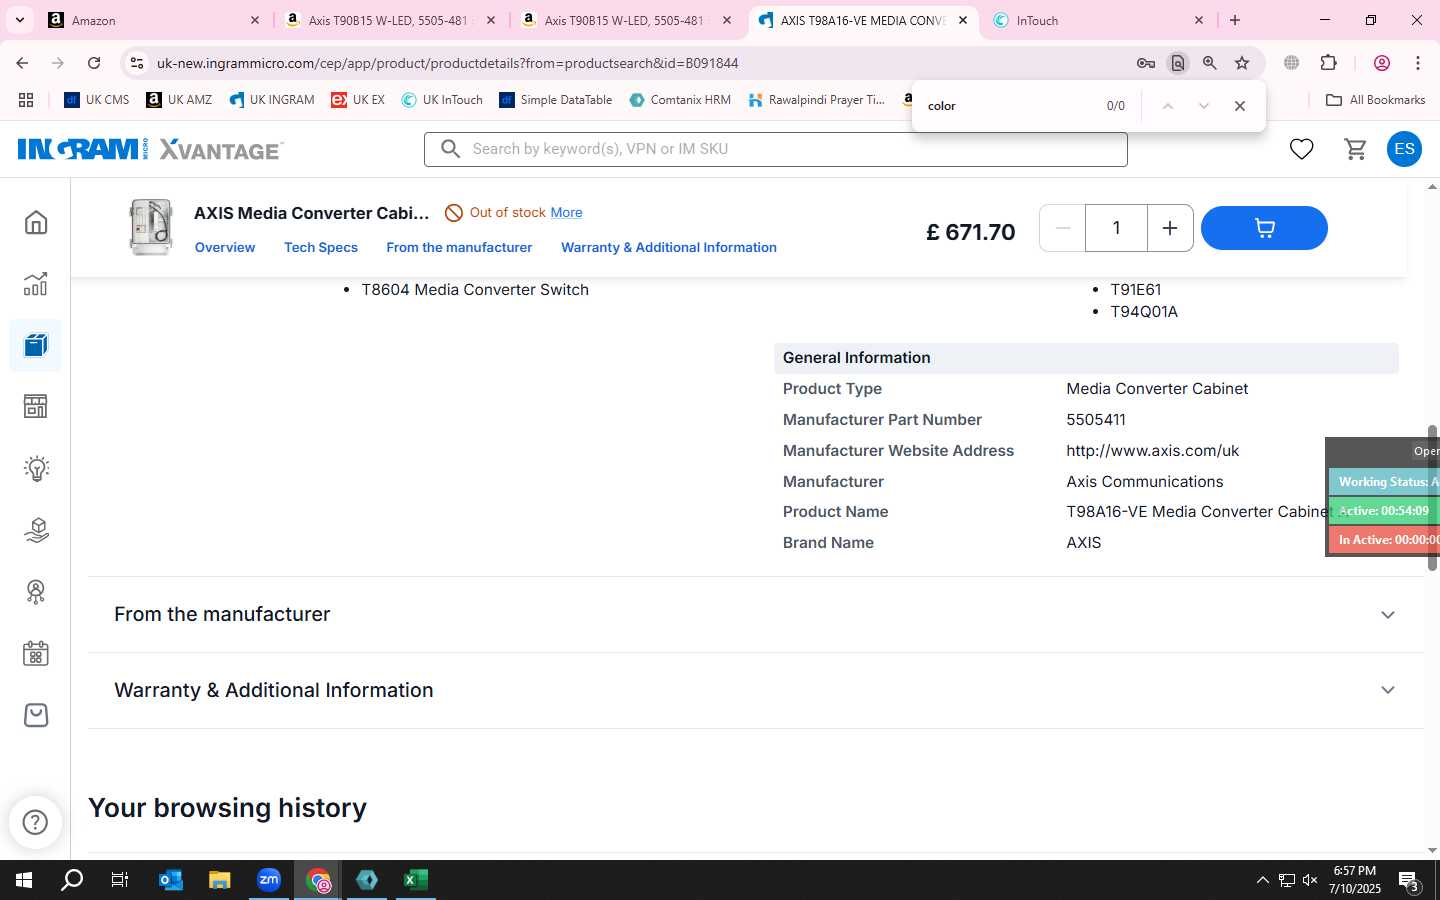
Task: Open the wishlist heart icon
Action: (1301, 149)
